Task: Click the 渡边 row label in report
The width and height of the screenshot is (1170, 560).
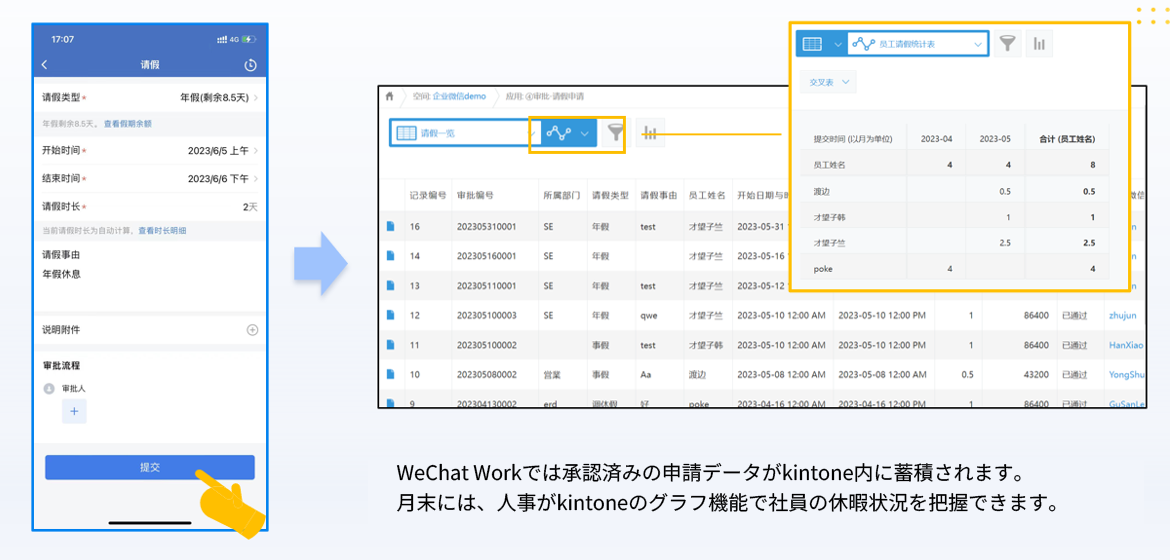Action: (x=821, y=191)
